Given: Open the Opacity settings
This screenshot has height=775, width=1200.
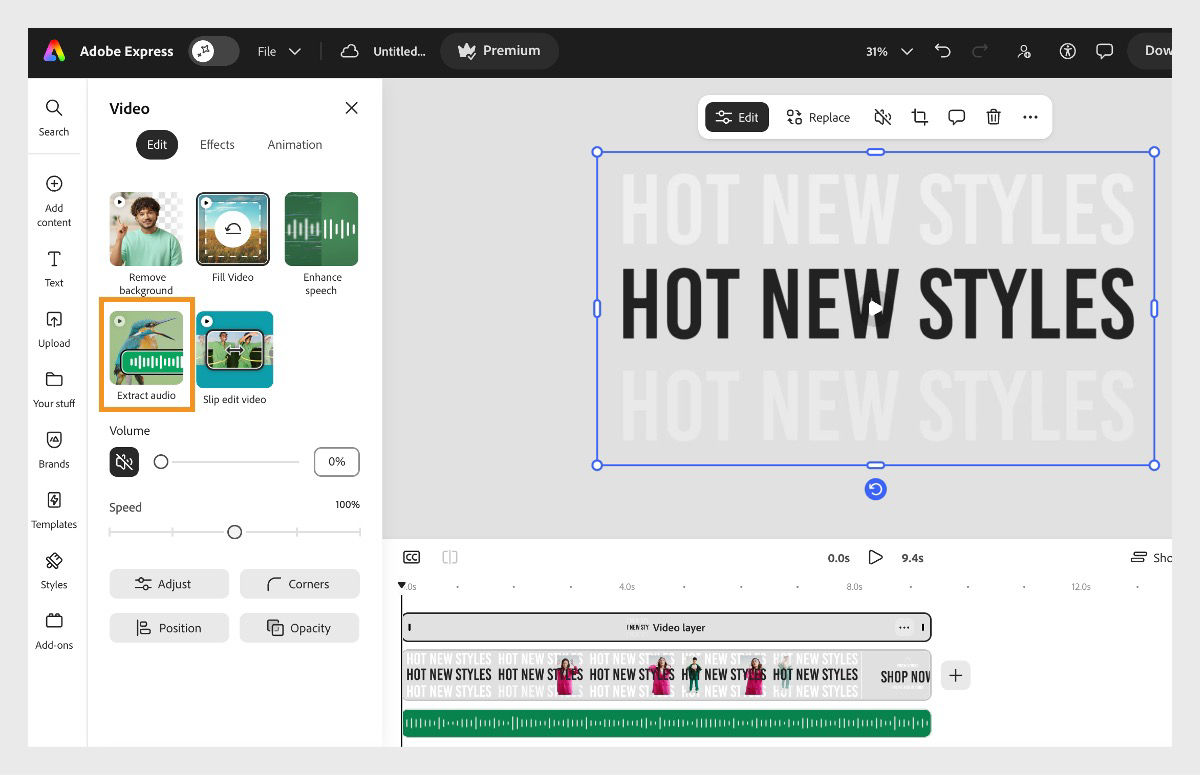Looking at the screenshot, I should (299, 628).
